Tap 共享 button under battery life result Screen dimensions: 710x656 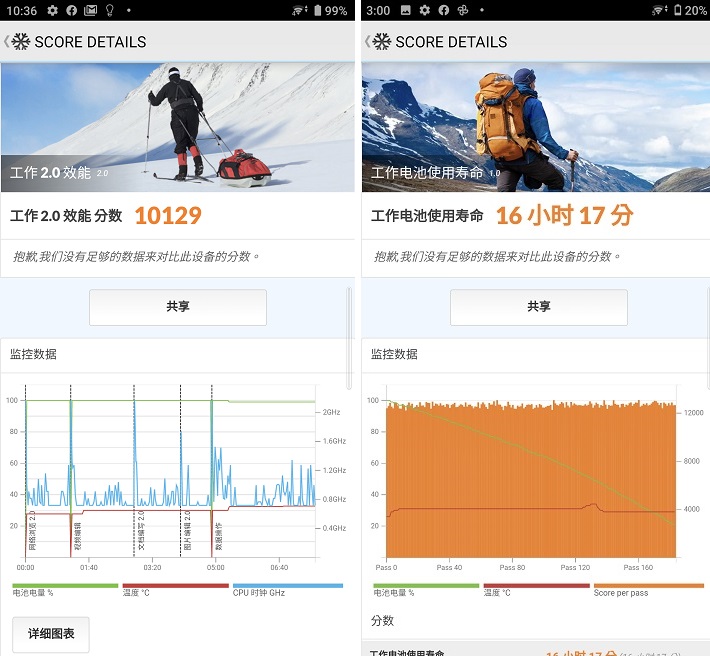[539, 307]
